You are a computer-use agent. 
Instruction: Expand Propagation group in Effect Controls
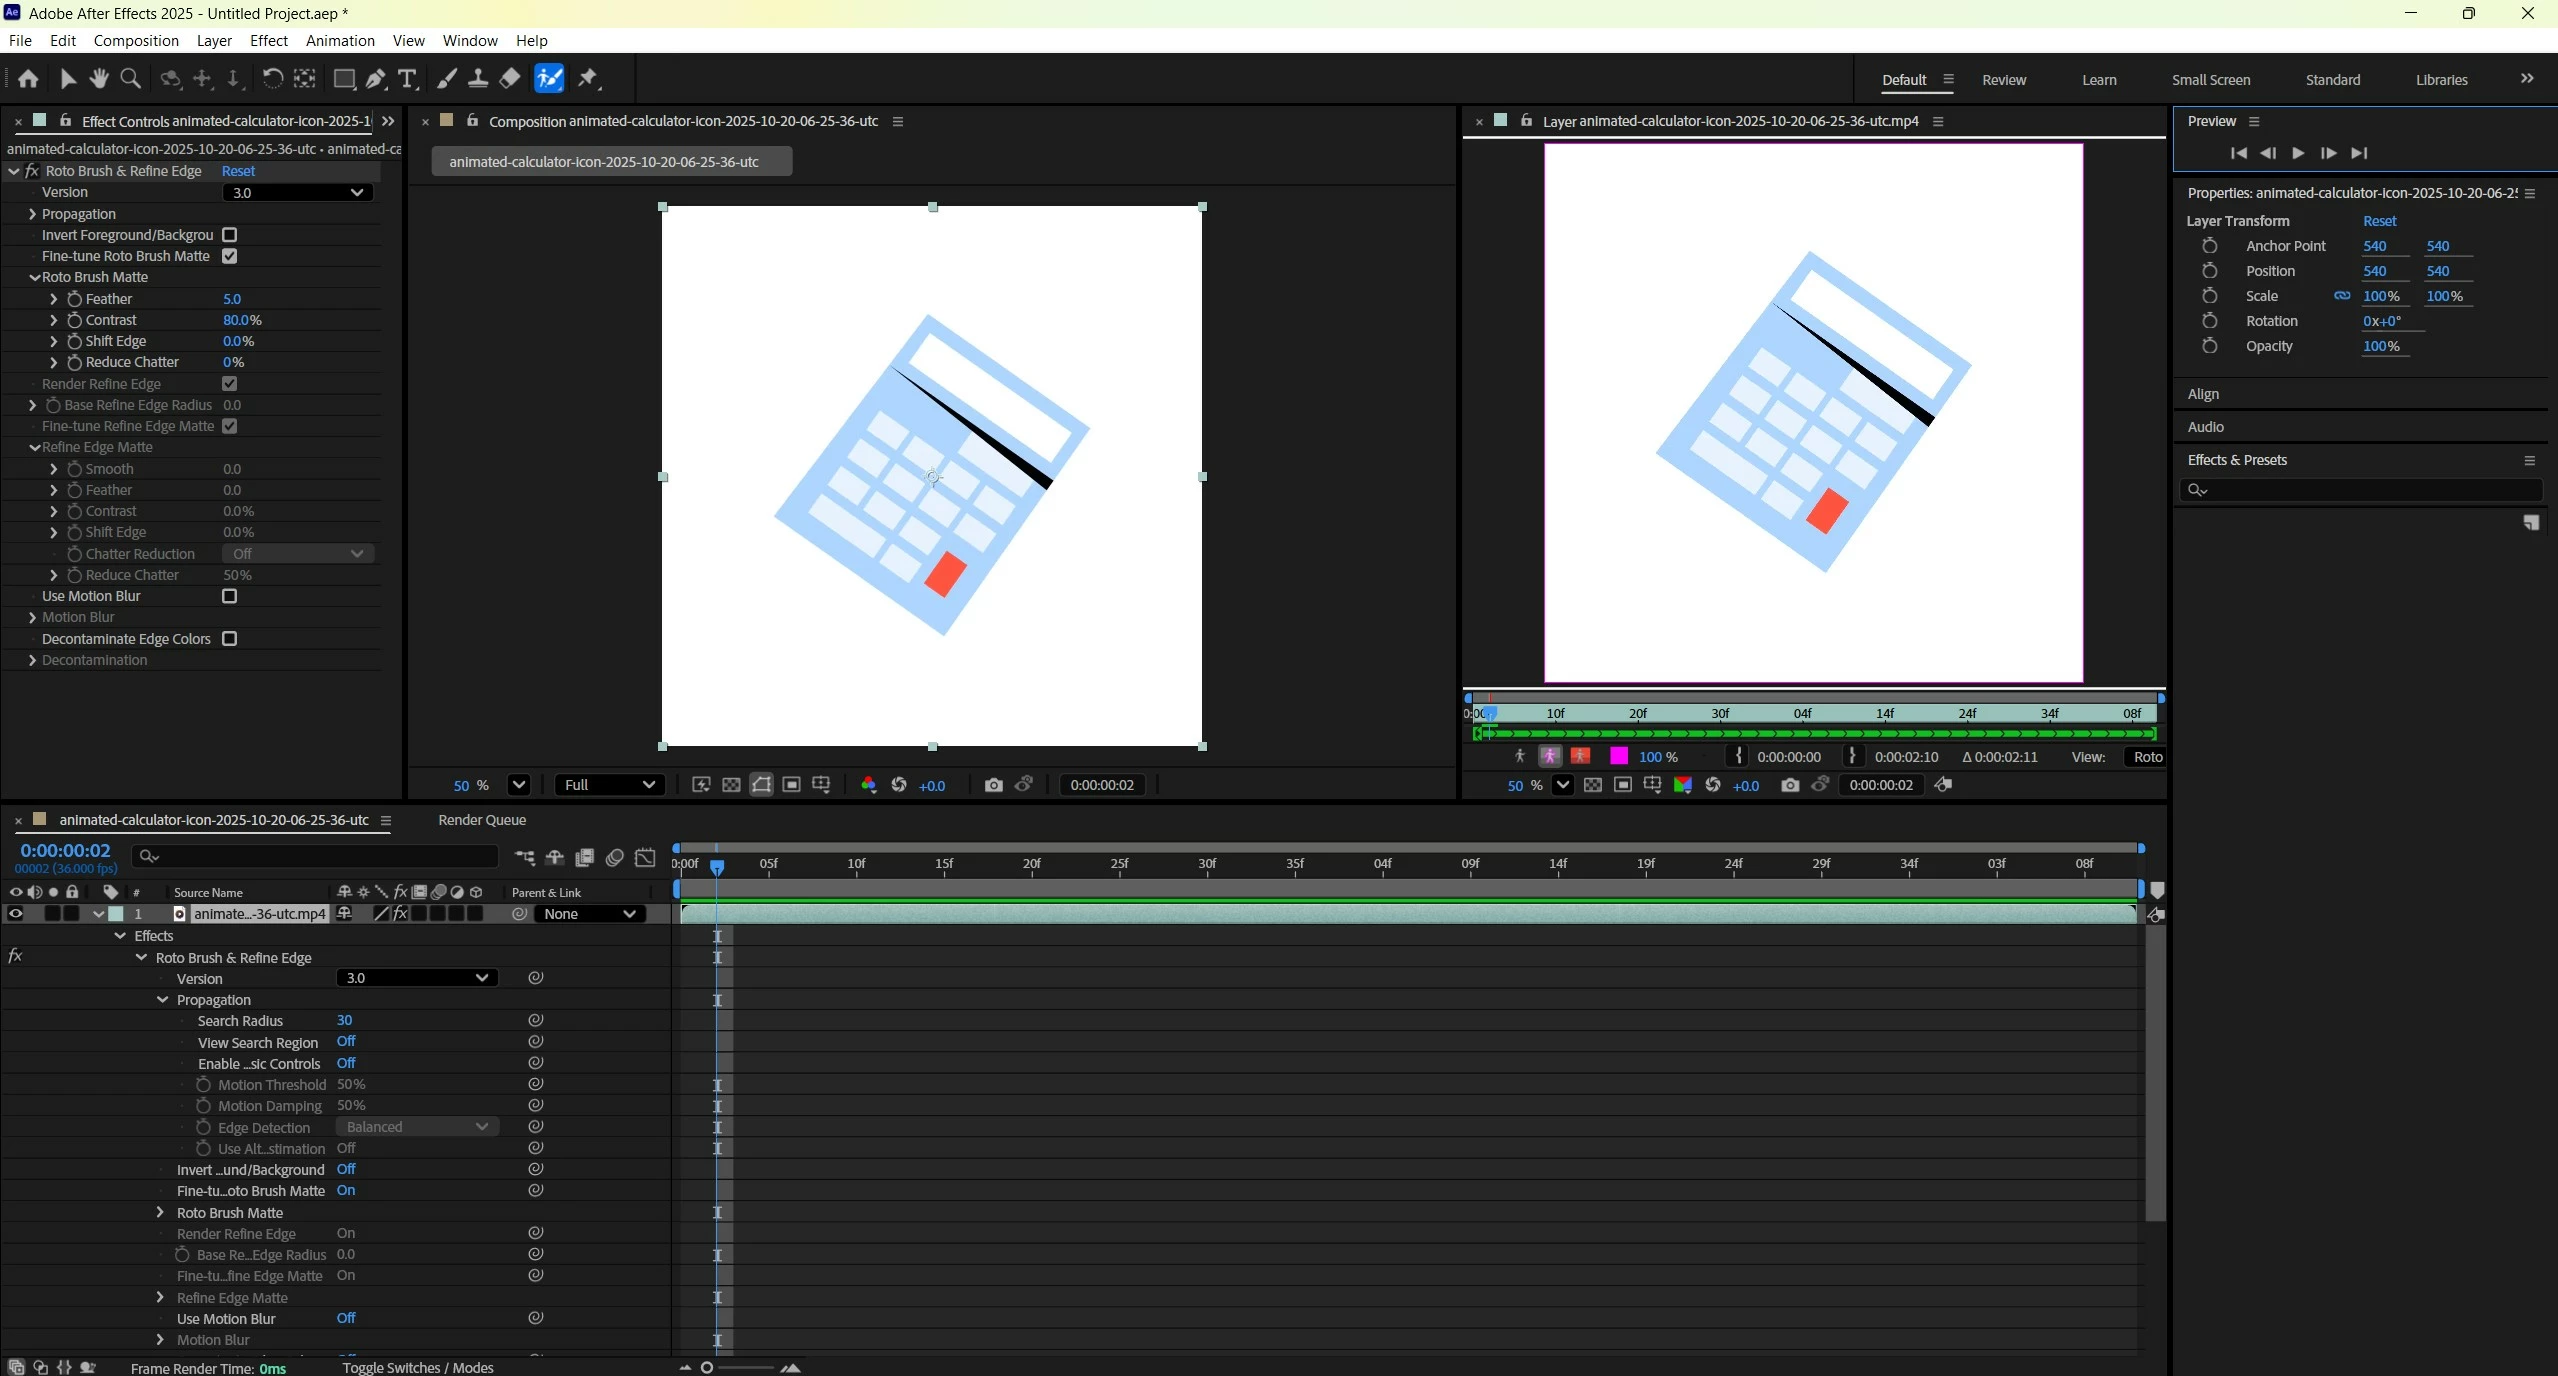(32, 214)
